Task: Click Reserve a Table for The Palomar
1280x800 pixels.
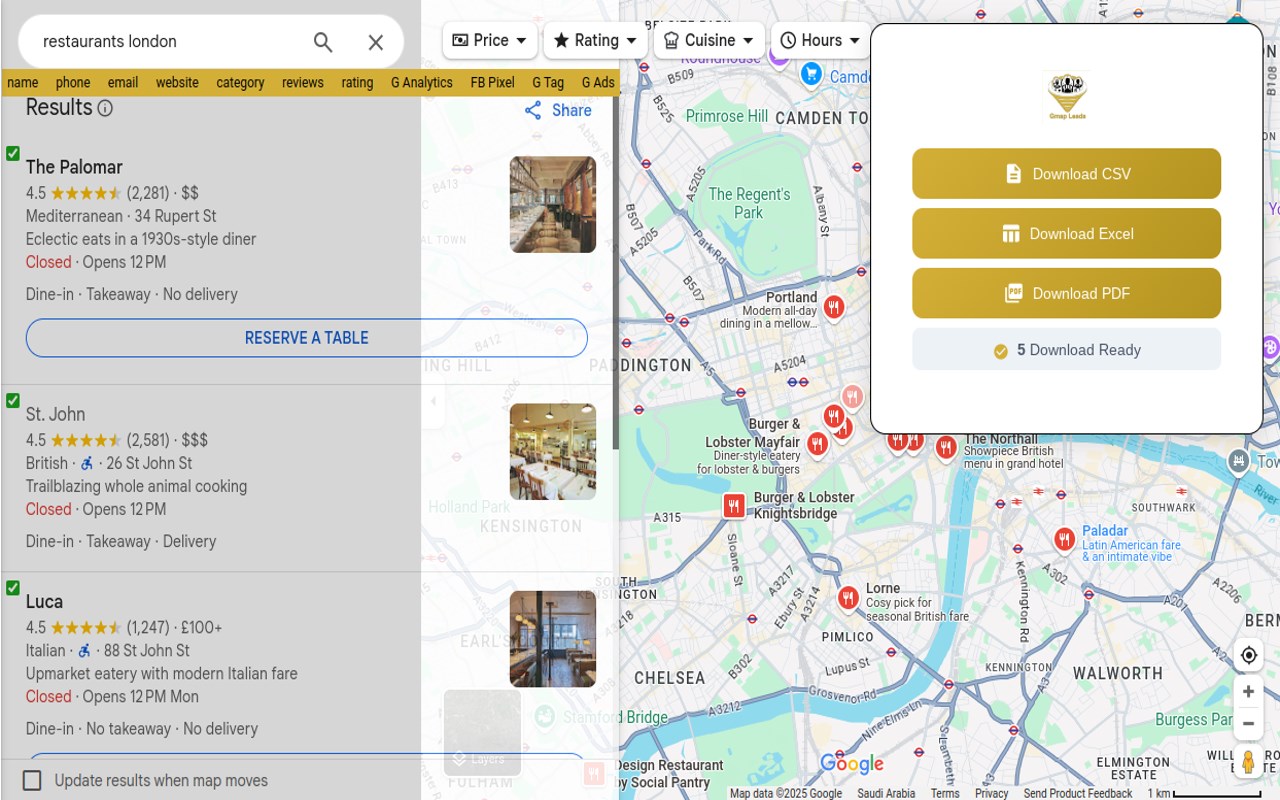Action: [x=307, y=338]
